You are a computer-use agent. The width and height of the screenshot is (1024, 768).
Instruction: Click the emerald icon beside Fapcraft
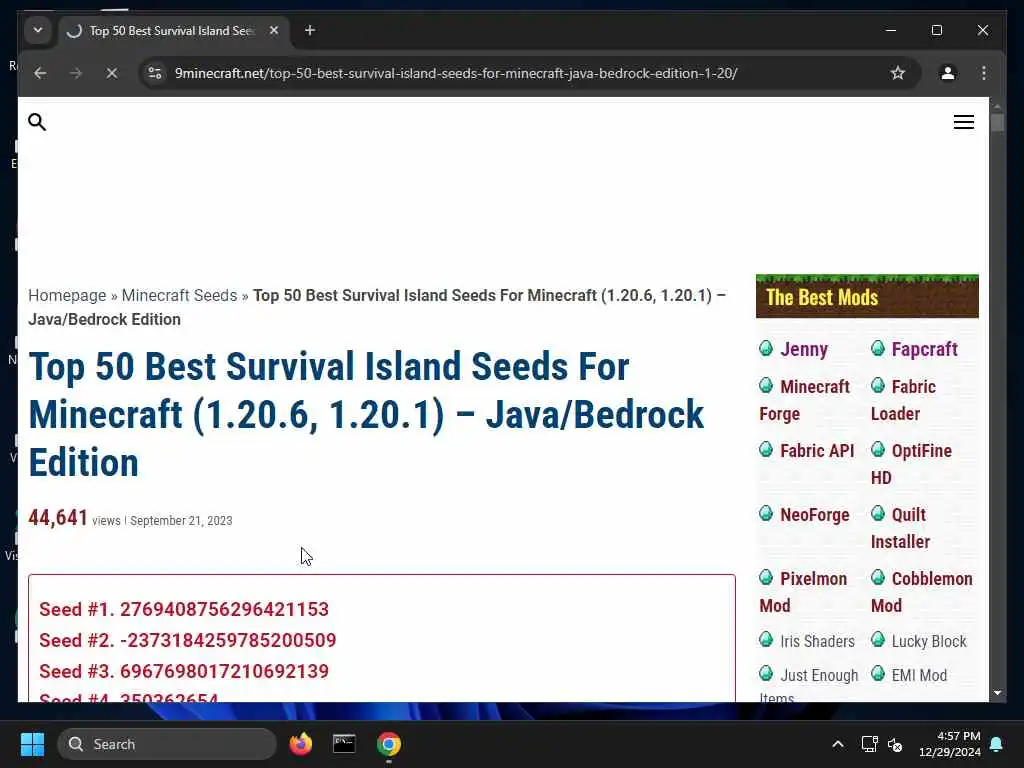pyautogui.click(x=878, y=348)
